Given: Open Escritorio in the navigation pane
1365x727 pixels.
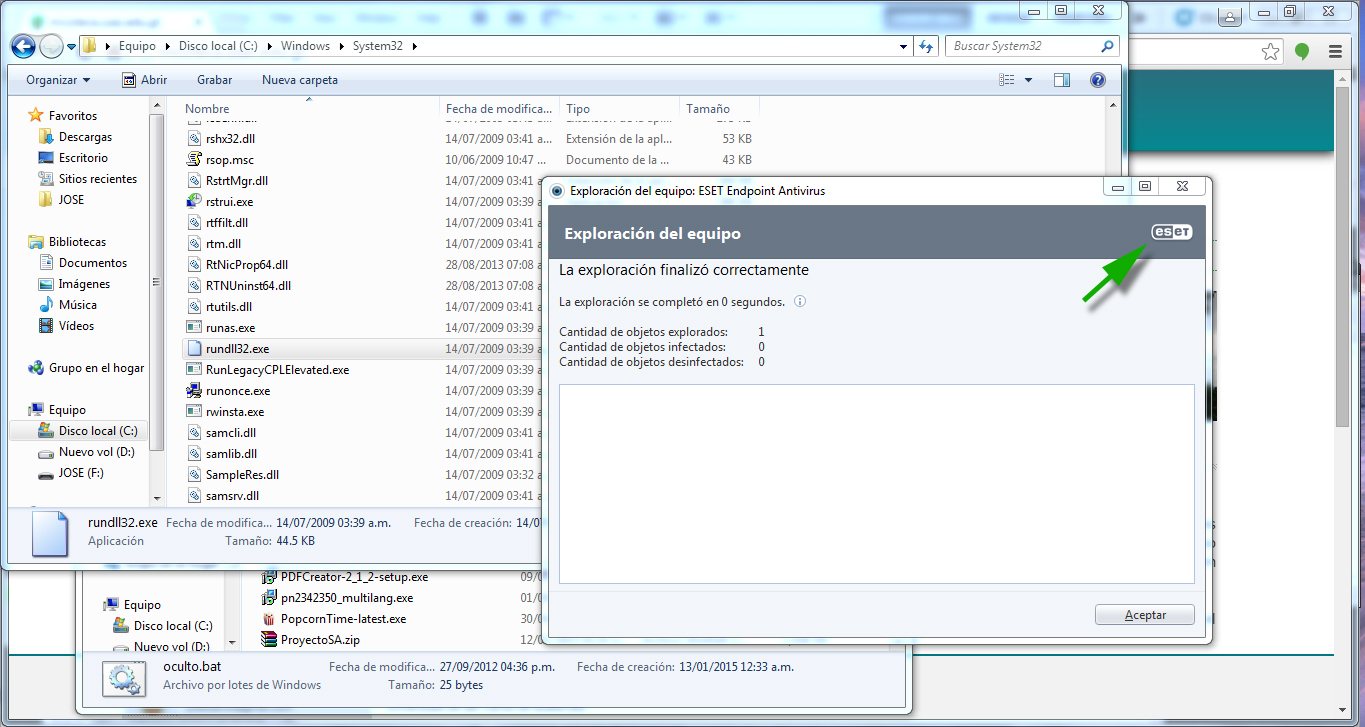Looking at the screenshot, I should pos(83,158).
